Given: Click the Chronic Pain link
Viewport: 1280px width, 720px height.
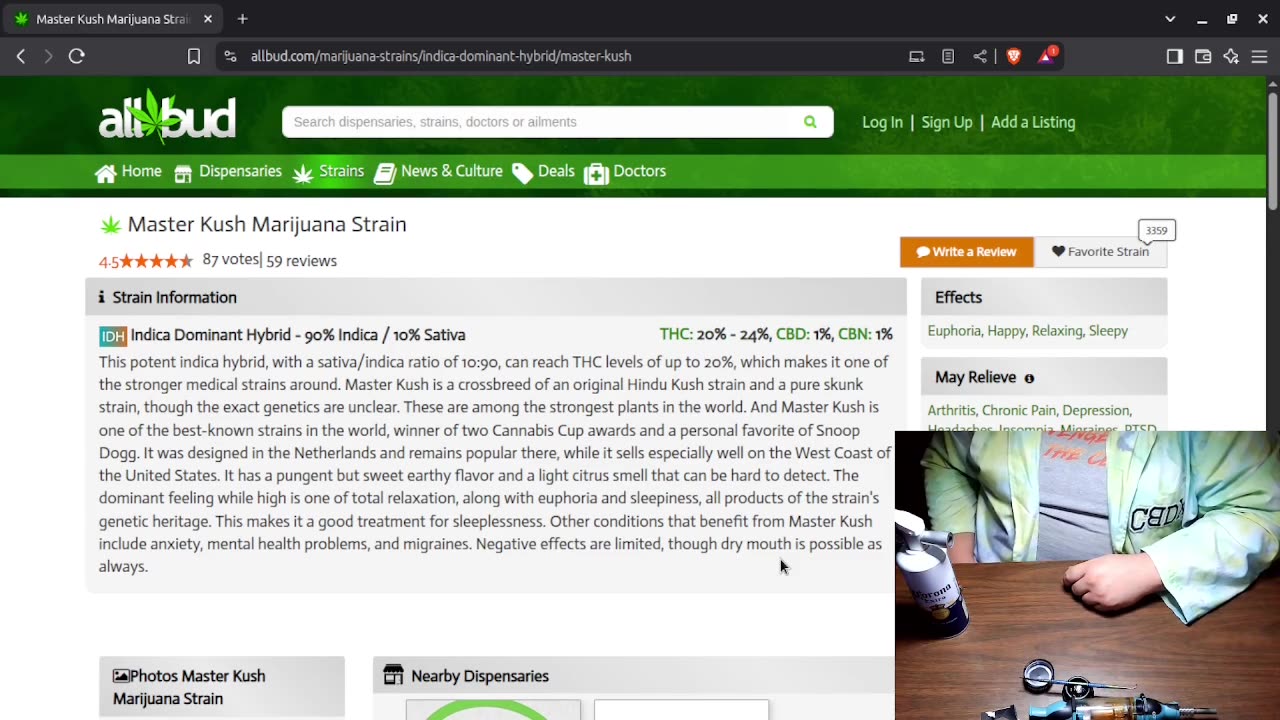Looking at the screenshot, I should coord(1019,410).
